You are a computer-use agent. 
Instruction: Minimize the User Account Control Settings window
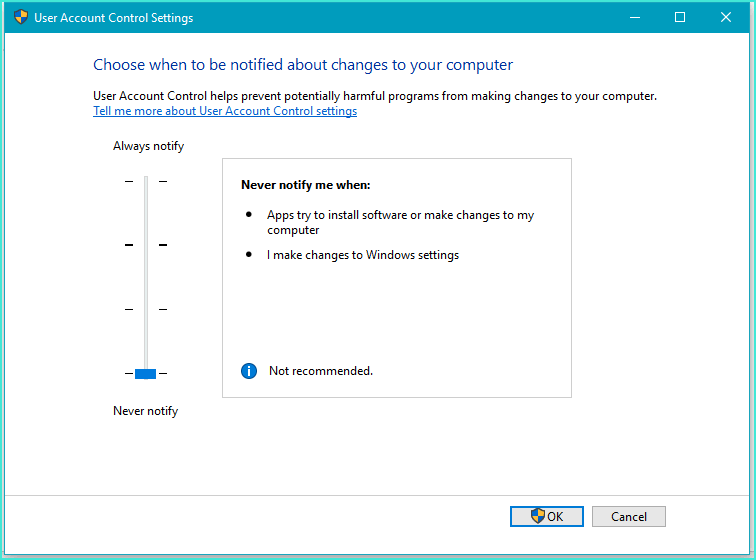[x=635, y=17]
